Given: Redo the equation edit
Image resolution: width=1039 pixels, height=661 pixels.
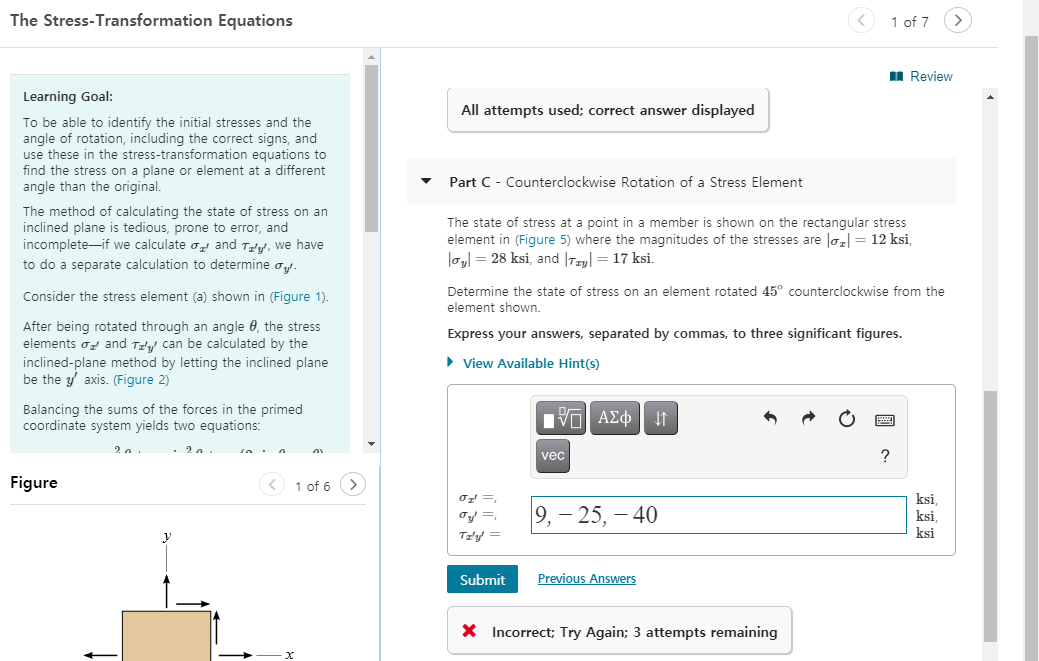Looking at the screenshot, I should [x=808, y=418].
